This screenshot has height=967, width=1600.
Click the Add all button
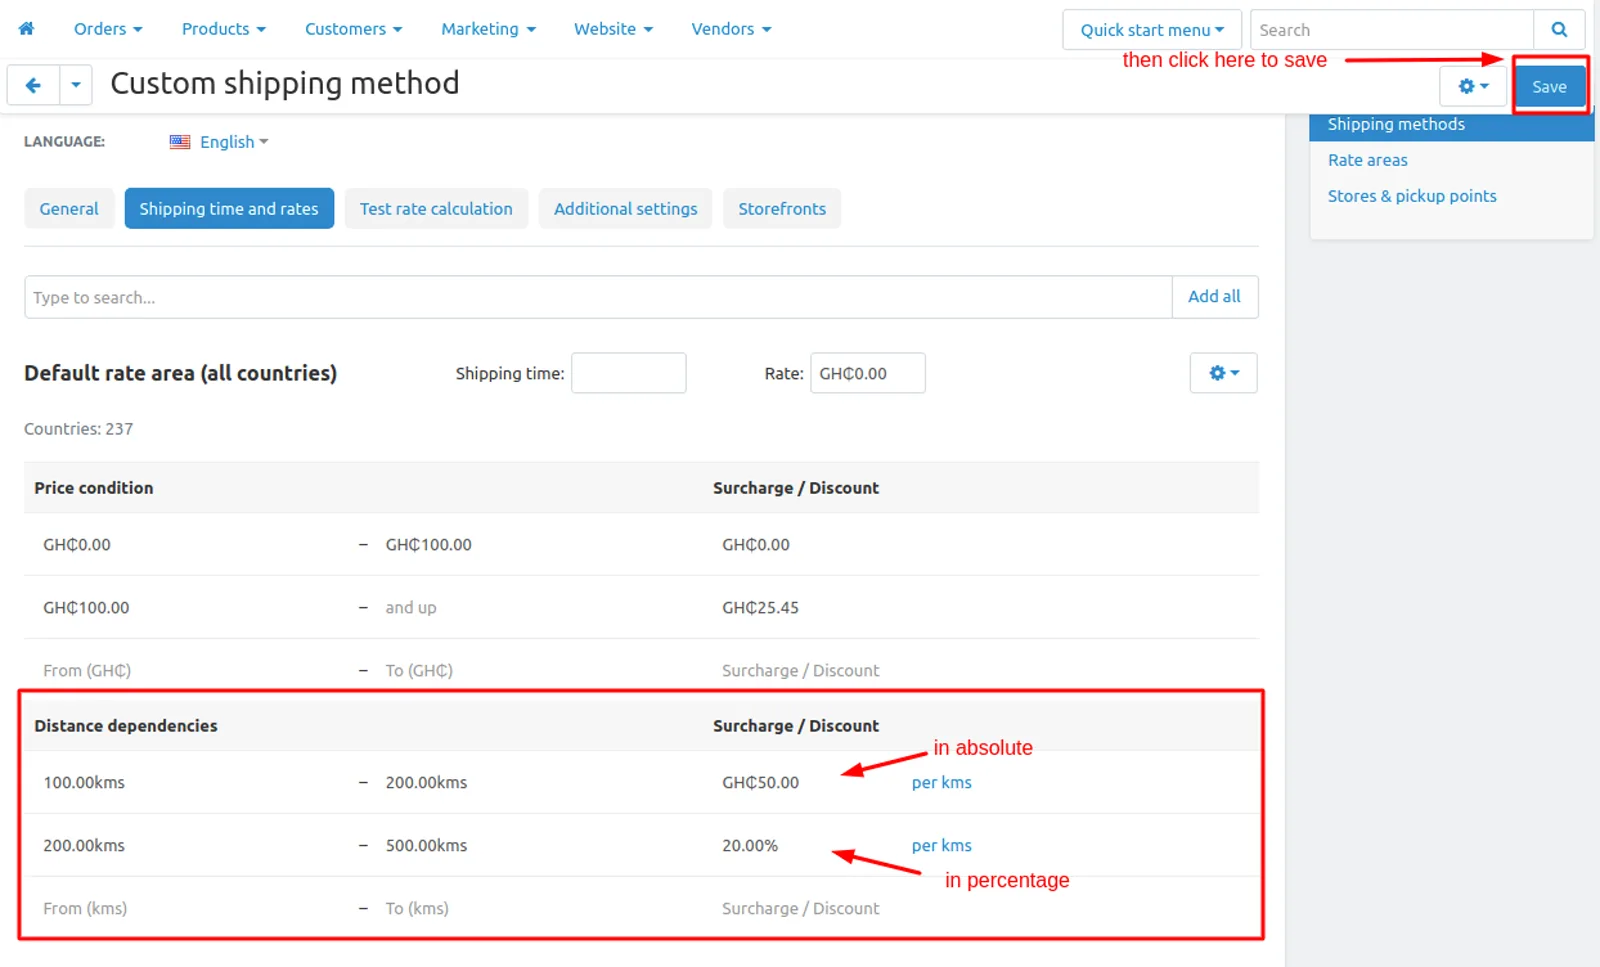pyautogui.click(x=1214, y=297)
